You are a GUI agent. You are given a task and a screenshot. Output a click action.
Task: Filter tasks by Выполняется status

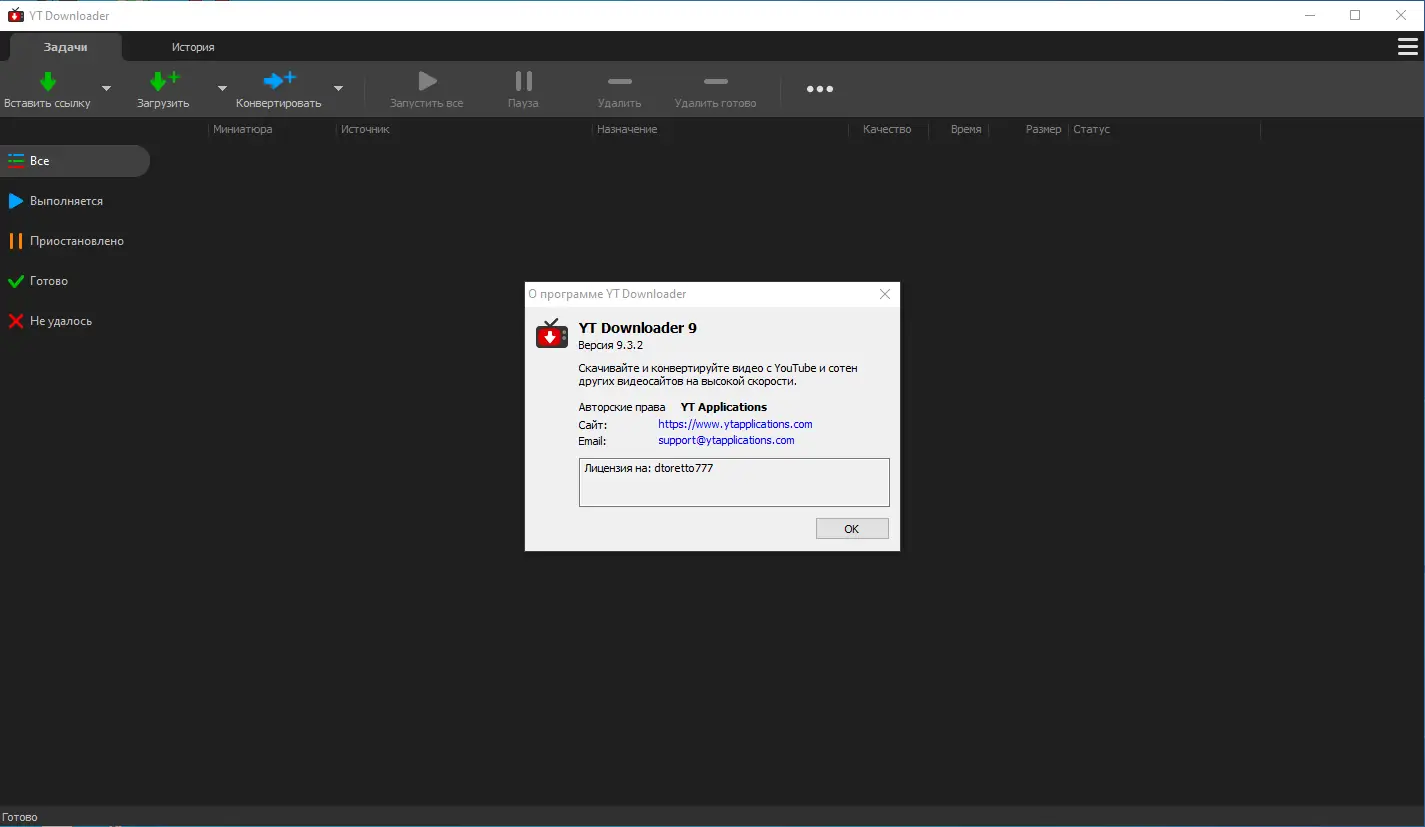67,200
